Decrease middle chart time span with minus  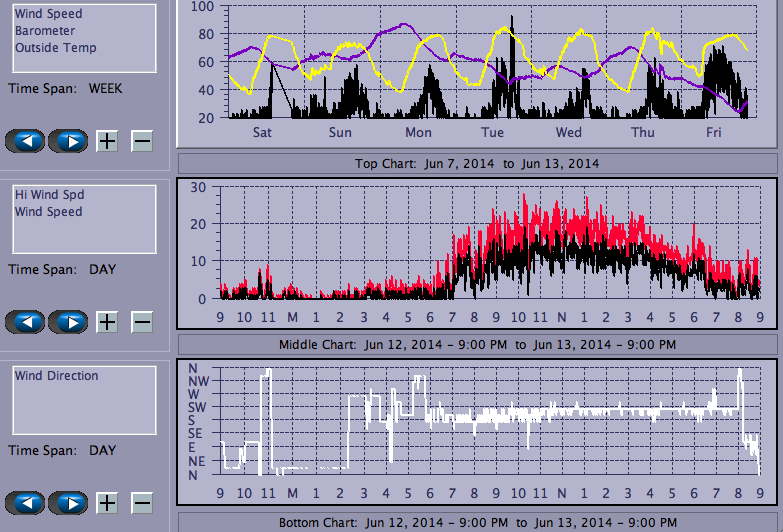click(x=142, y=322)
